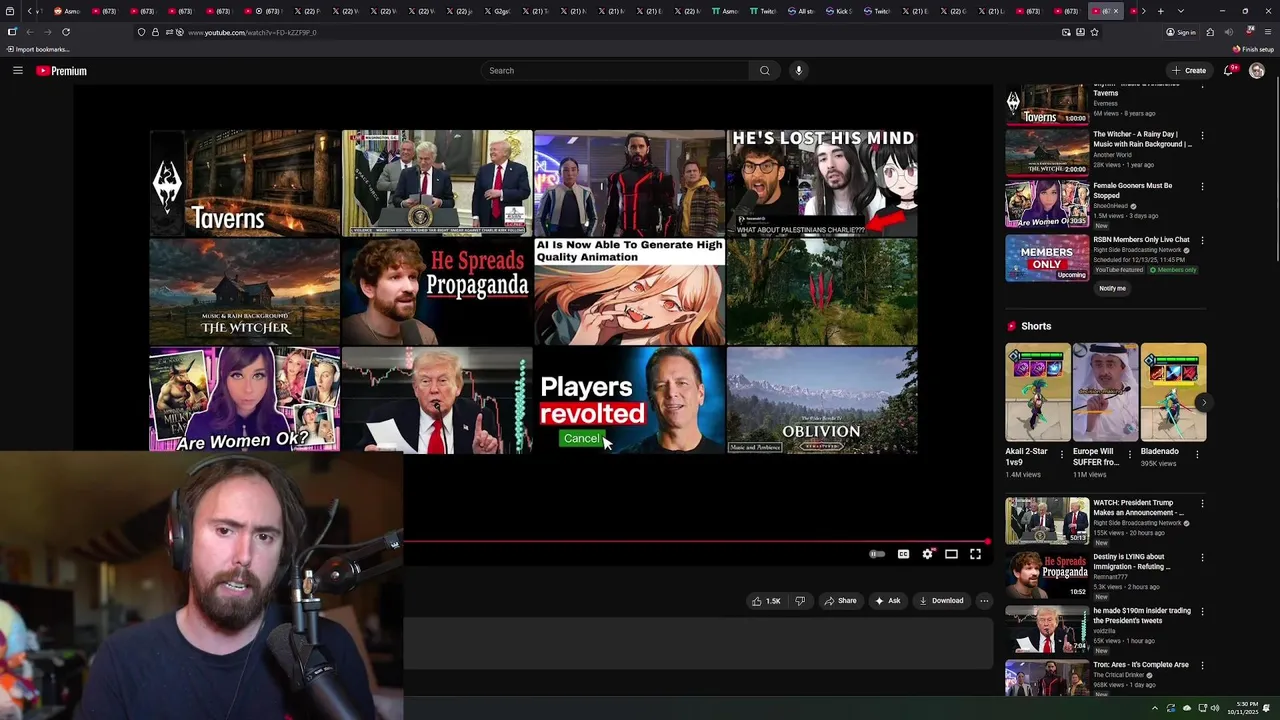Like the video with 1.5K likes

click(x=766, y=601)
